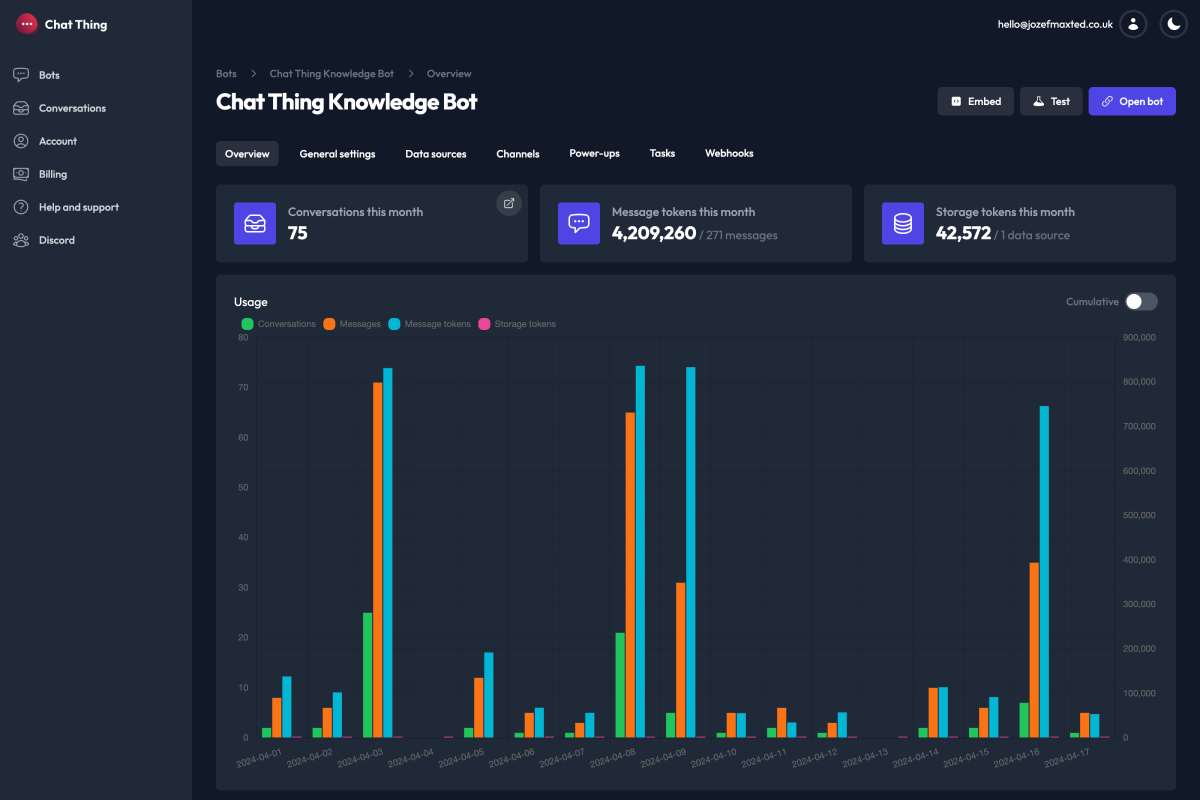Toggle dark mode with the moon icon
This screenshot has width=1200, height=800.
(1173, 24)
